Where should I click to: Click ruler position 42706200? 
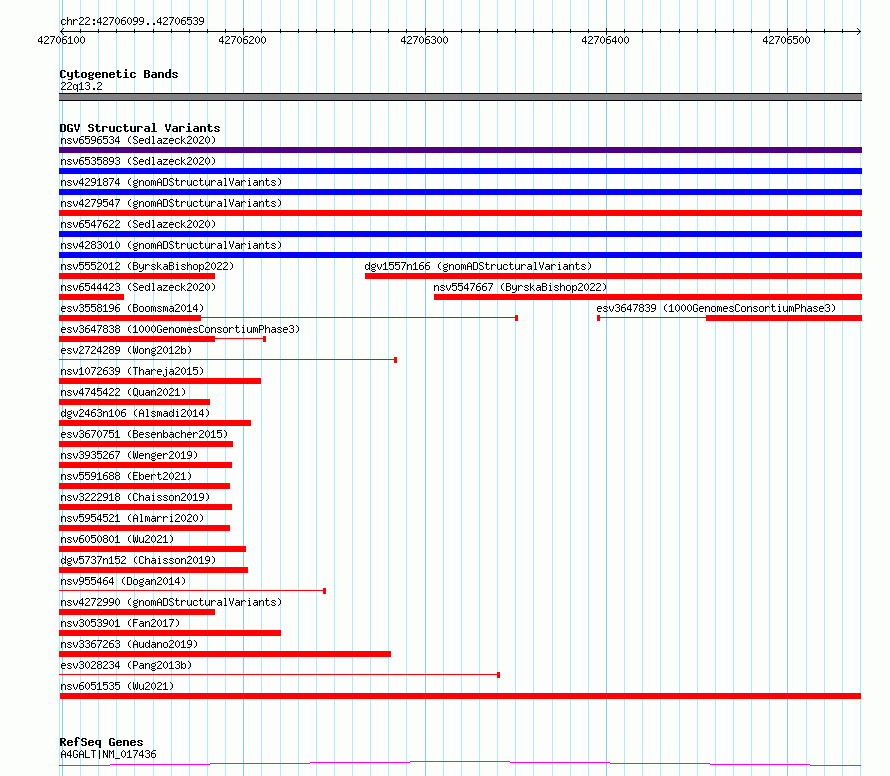[242, 40]
